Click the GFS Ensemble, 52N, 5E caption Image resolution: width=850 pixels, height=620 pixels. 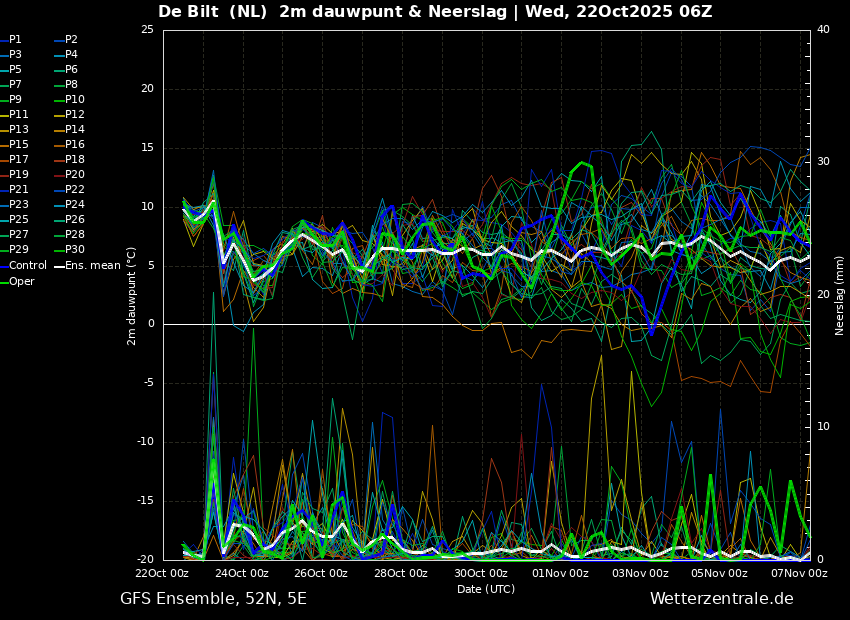(213, 598)
